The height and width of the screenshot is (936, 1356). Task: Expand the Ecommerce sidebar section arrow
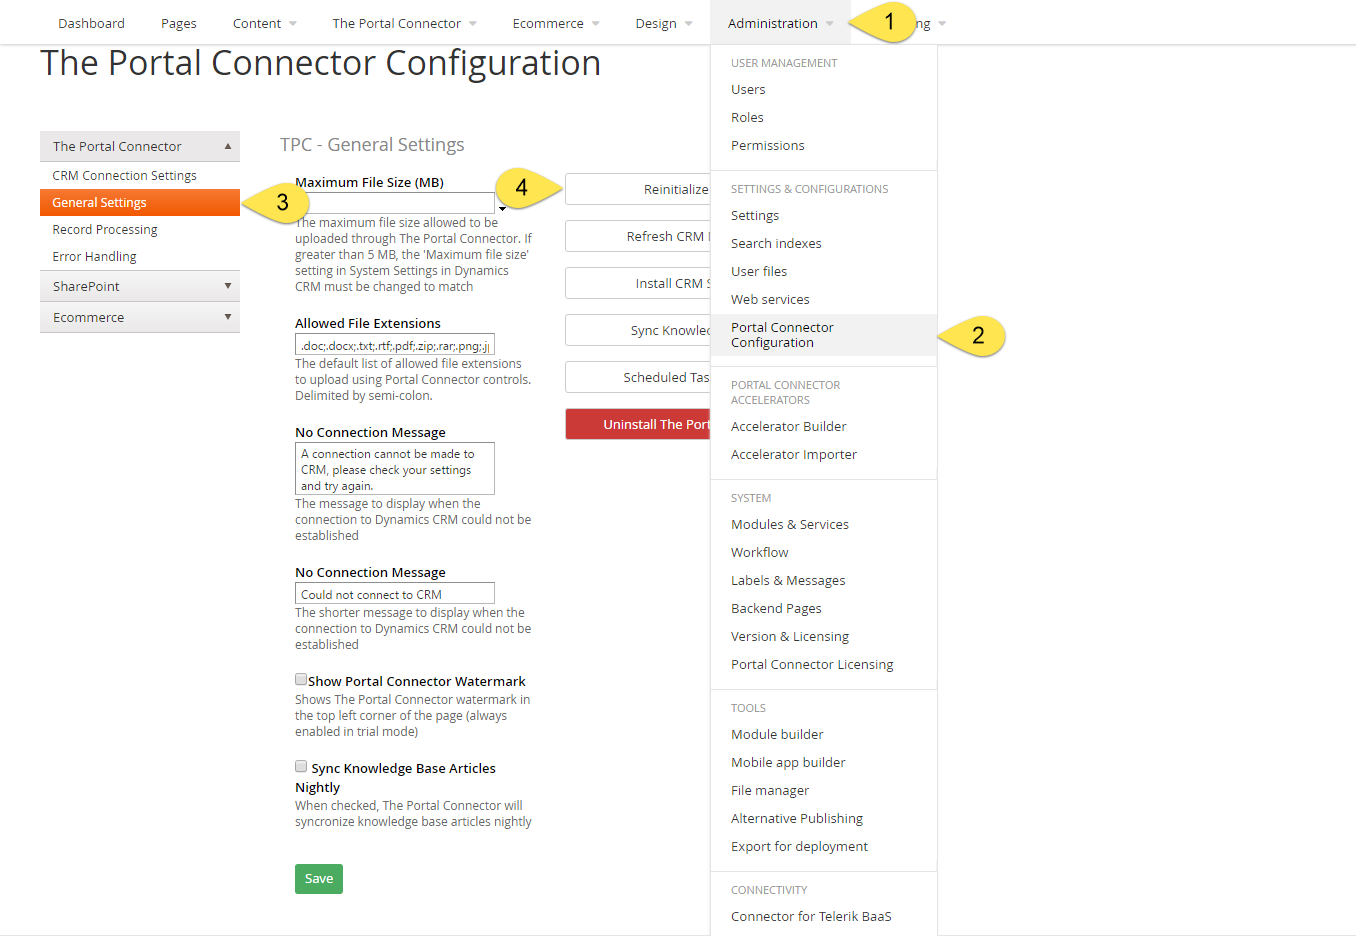228,317
